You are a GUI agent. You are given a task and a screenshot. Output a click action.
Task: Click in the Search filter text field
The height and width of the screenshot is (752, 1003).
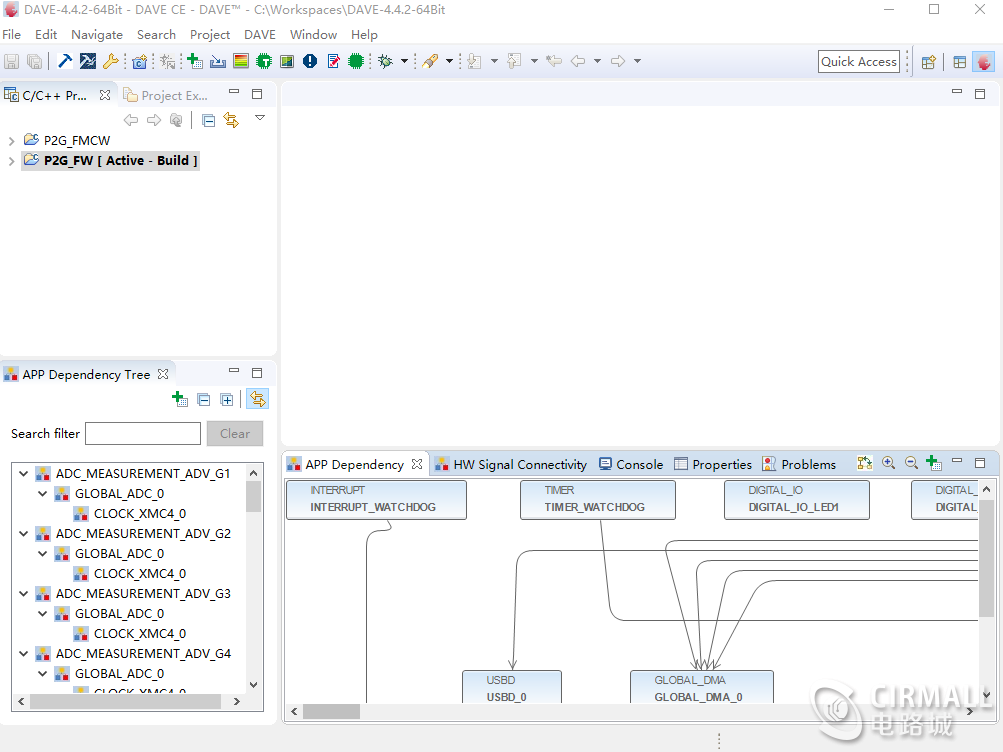(143, 433)
